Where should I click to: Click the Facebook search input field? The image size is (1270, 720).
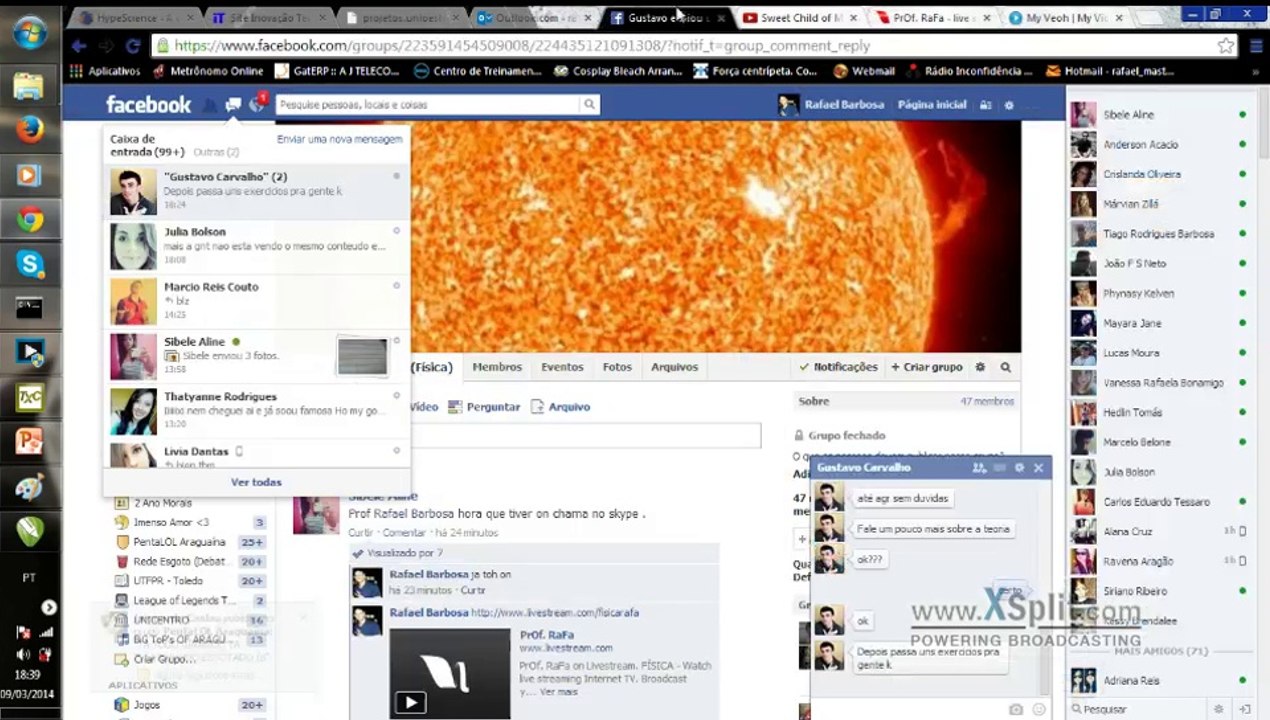pos(428,104)
